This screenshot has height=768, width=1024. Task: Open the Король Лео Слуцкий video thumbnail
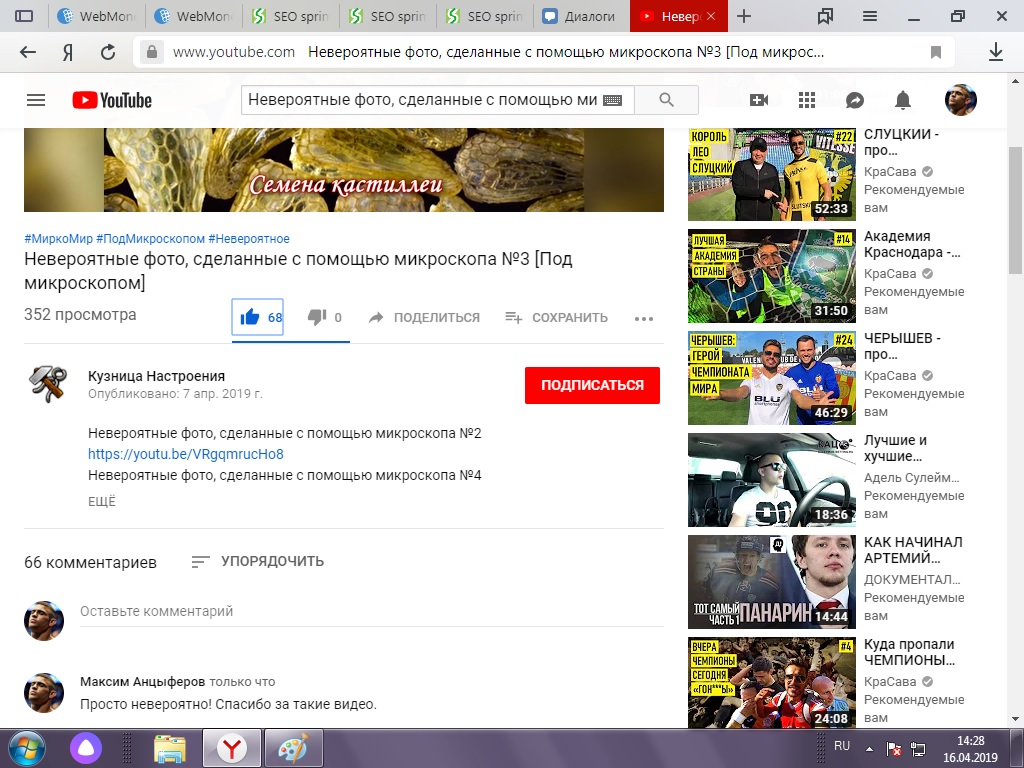tap(772, 174)
